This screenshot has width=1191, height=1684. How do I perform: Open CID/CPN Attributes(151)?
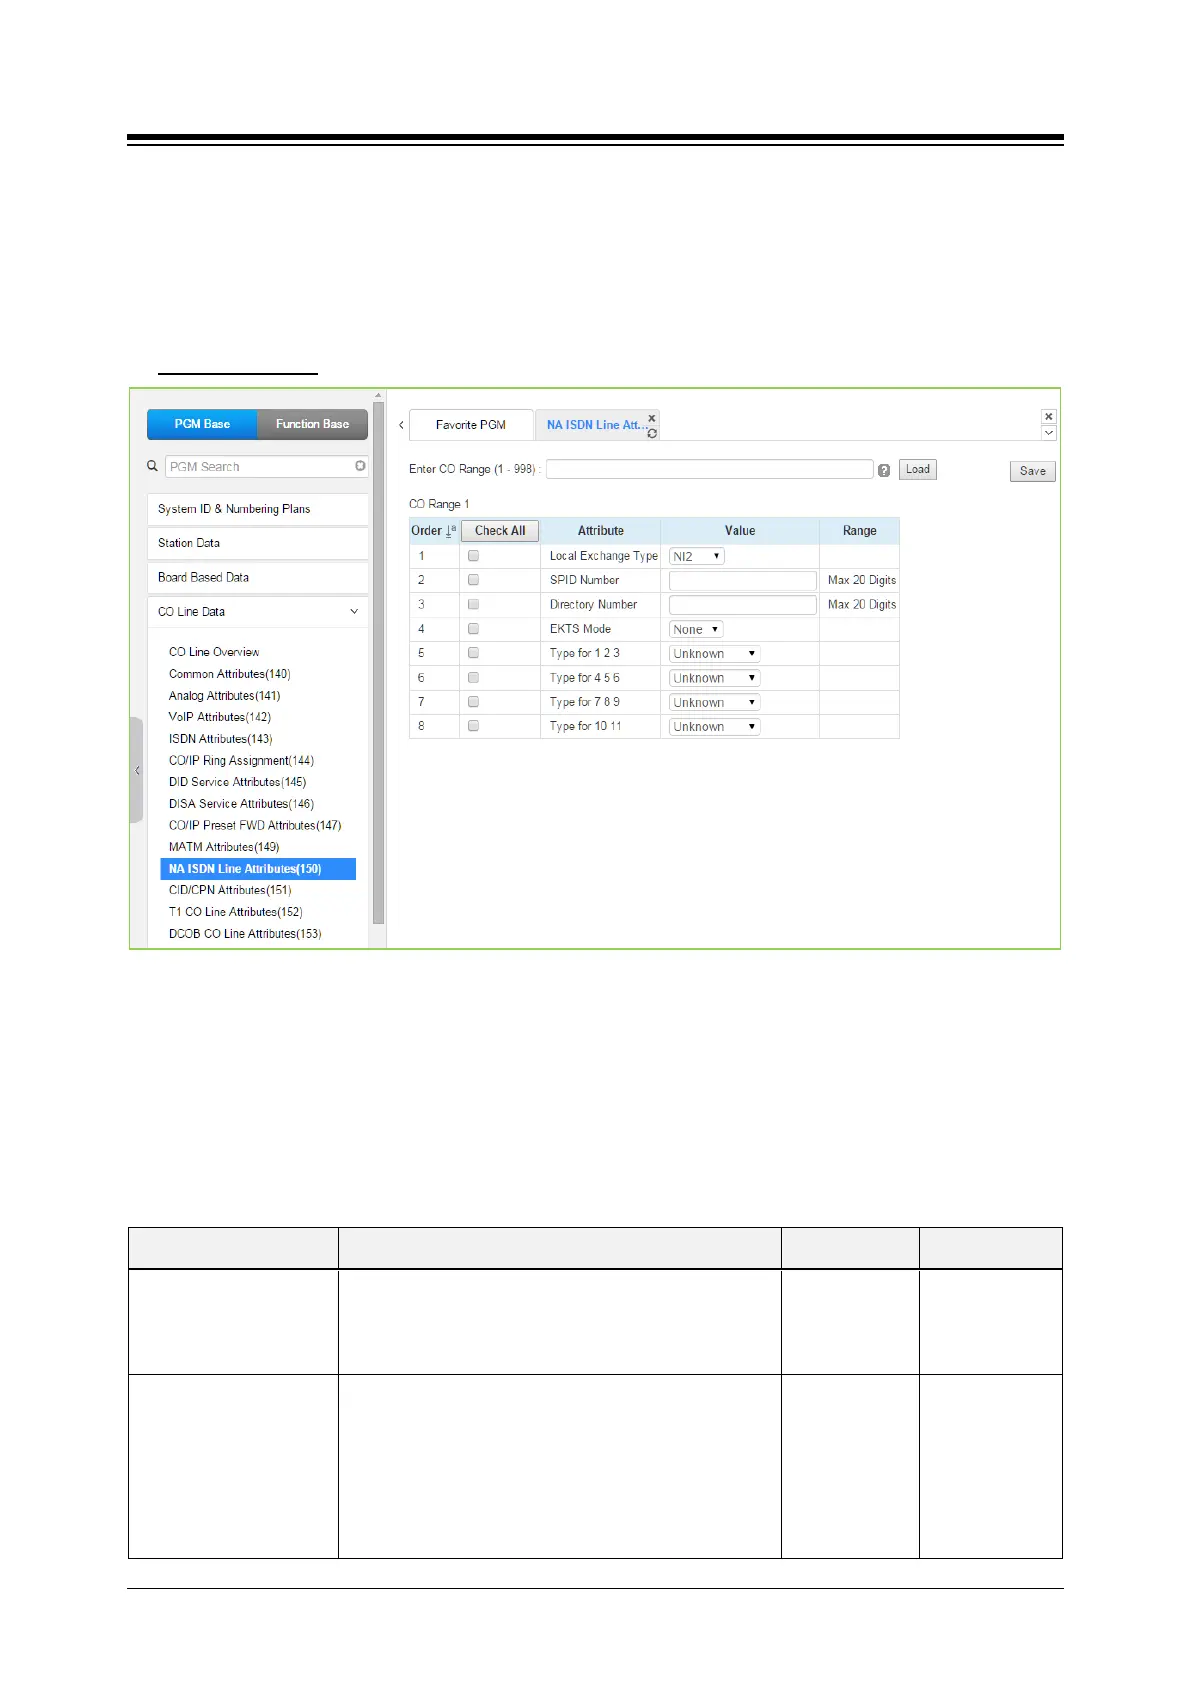230,890
